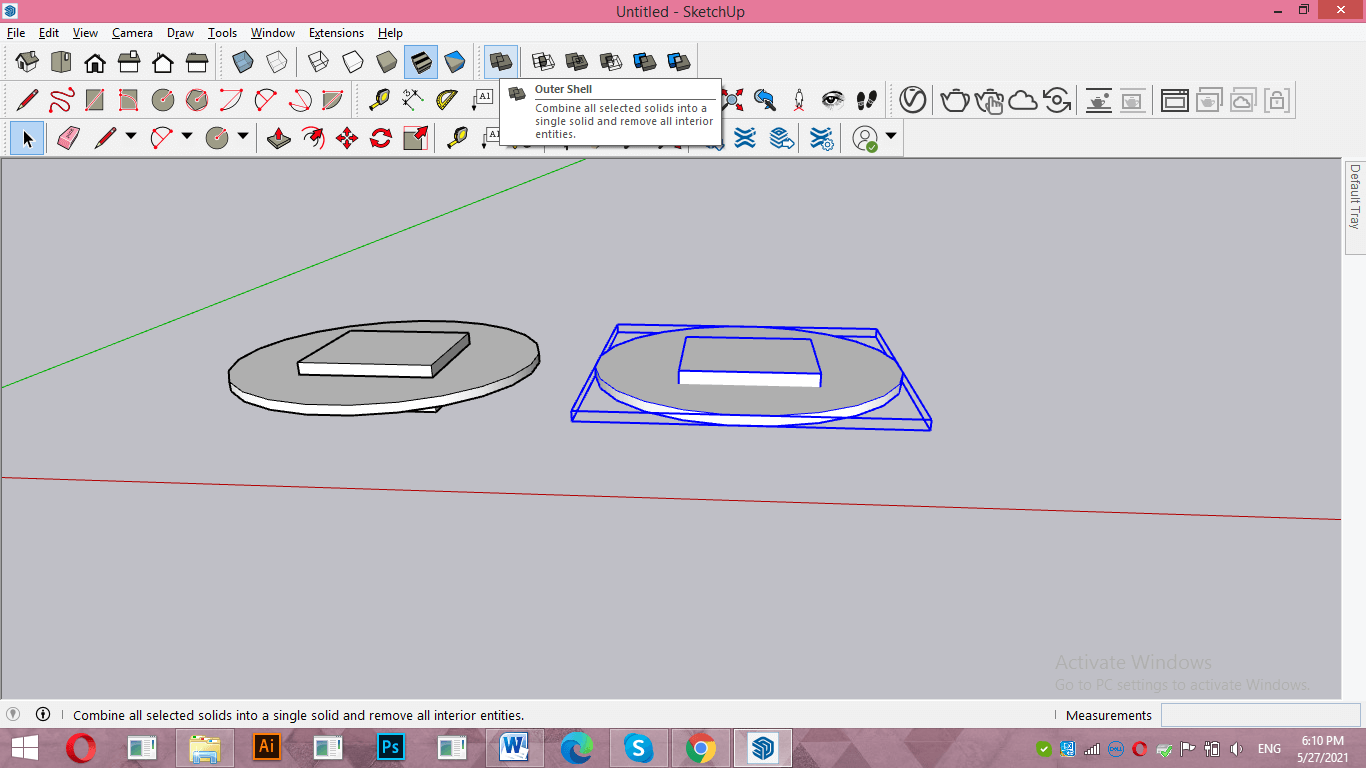The height and width of the screenshot is (768, 1366).
Task: Switch to Right view icon
Action: [x=129, y=63]
